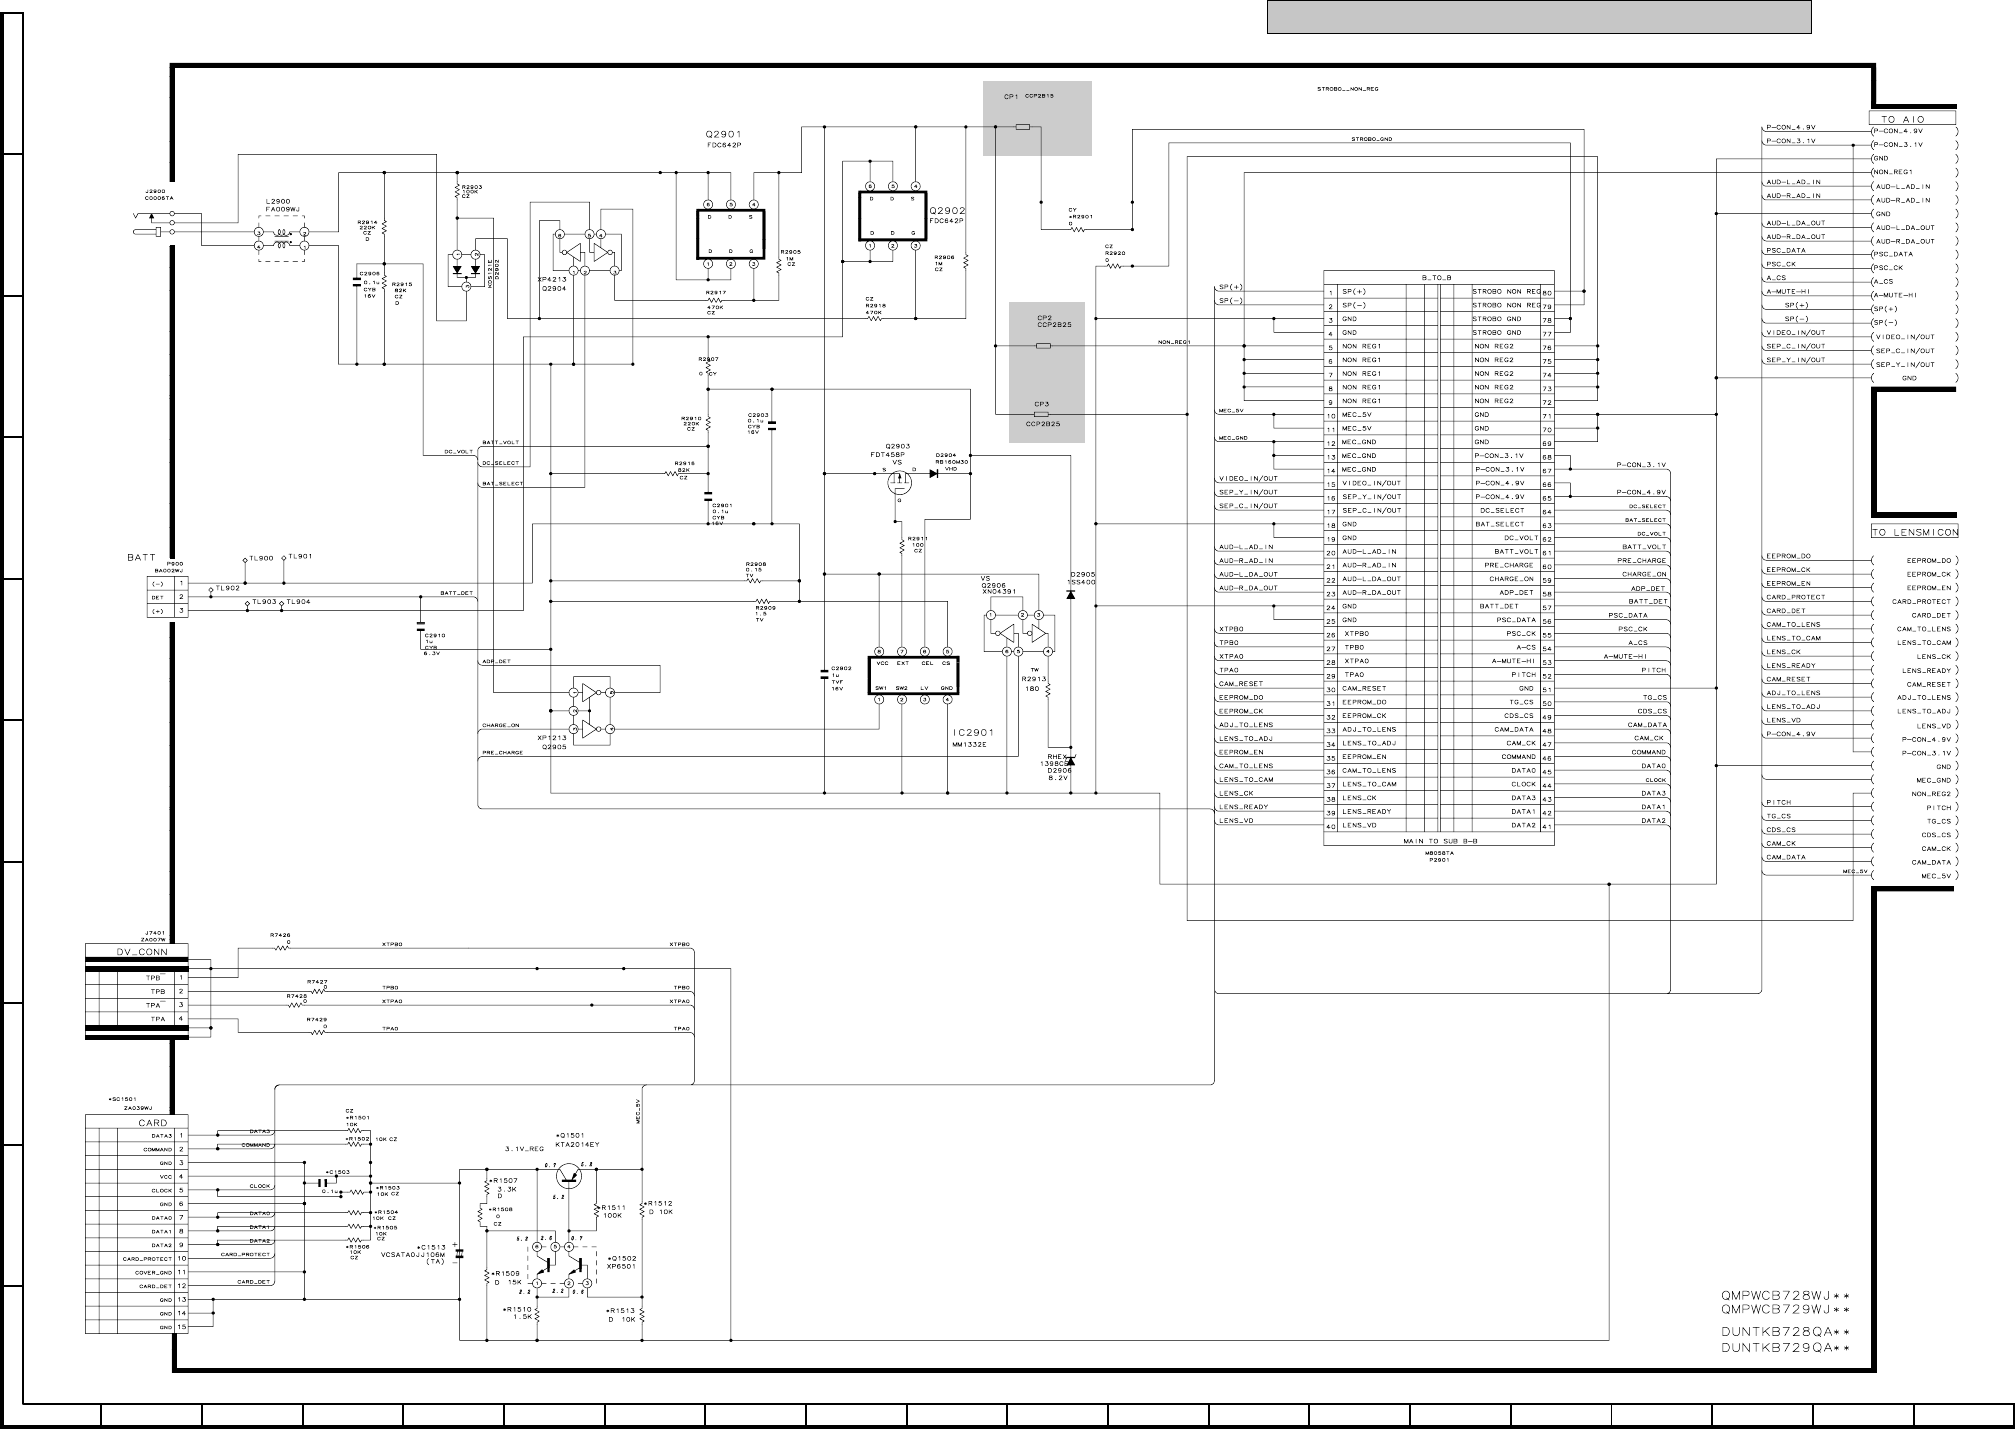Click the XP1213 Q2905 label

pyautogui.click(x=554, y=741)
